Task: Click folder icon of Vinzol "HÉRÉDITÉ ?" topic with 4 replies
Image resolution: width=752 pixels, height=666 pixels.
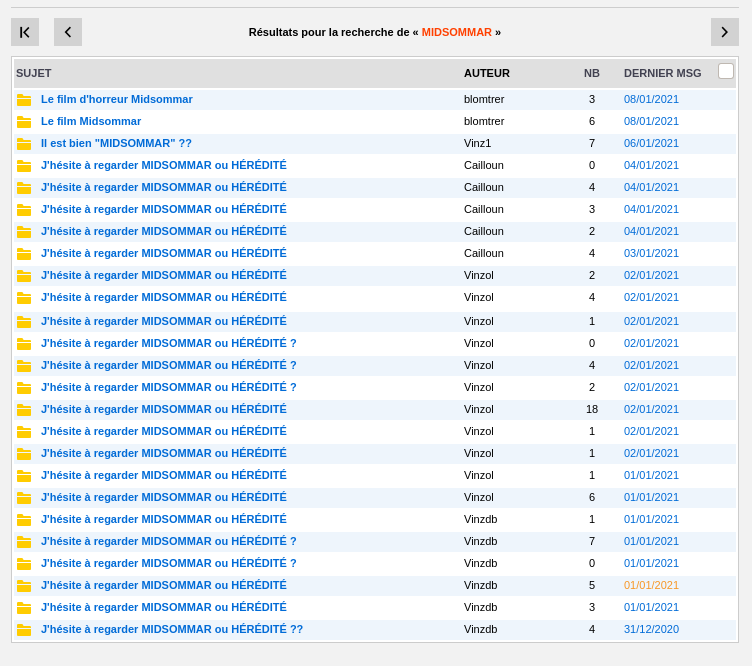Action: [24, 366]
